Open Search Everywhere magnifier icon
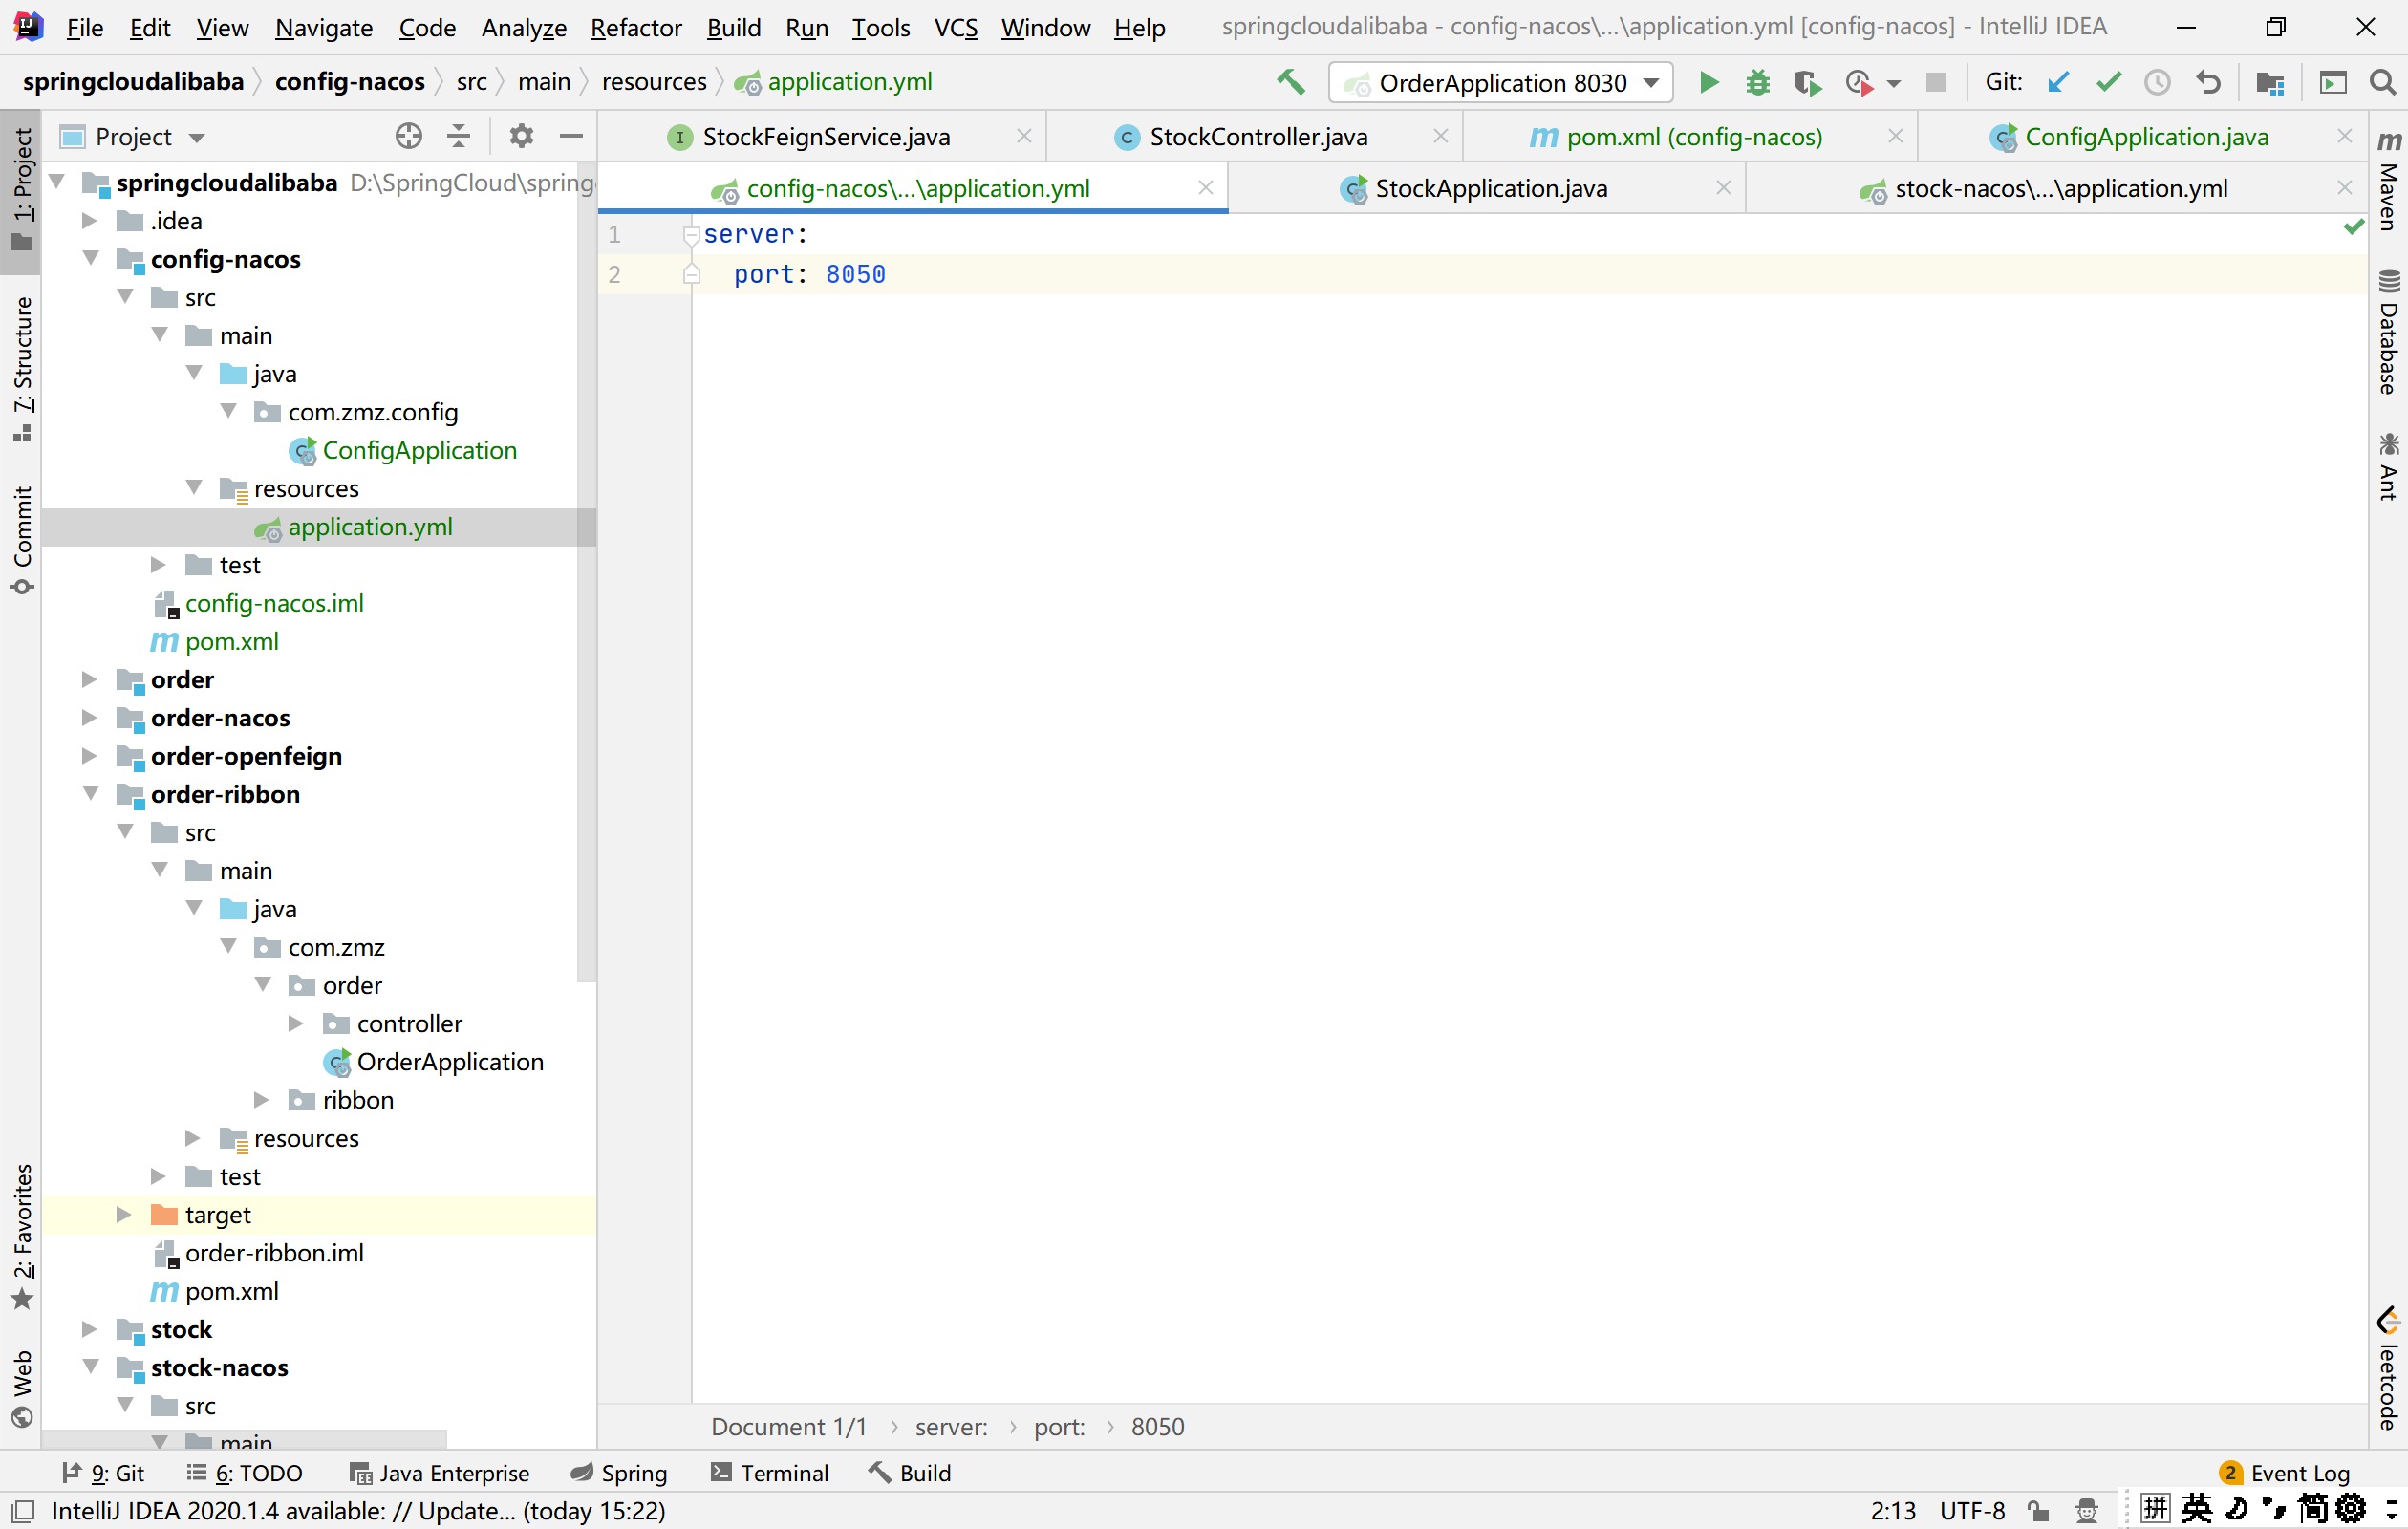Screen dimensions: 2408x1529 click(x=2383, y=82)
